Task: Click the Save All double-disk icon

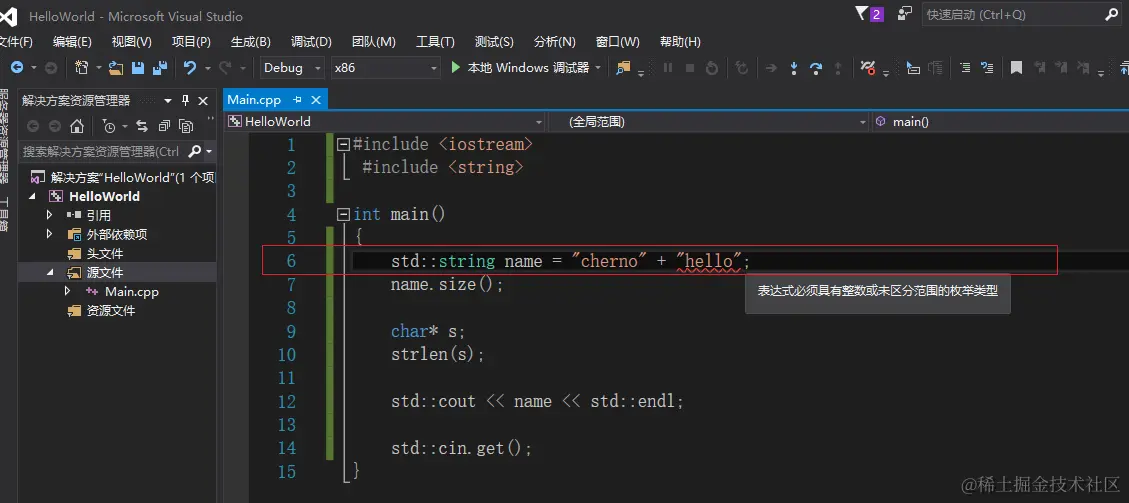Action: [160, 68]
